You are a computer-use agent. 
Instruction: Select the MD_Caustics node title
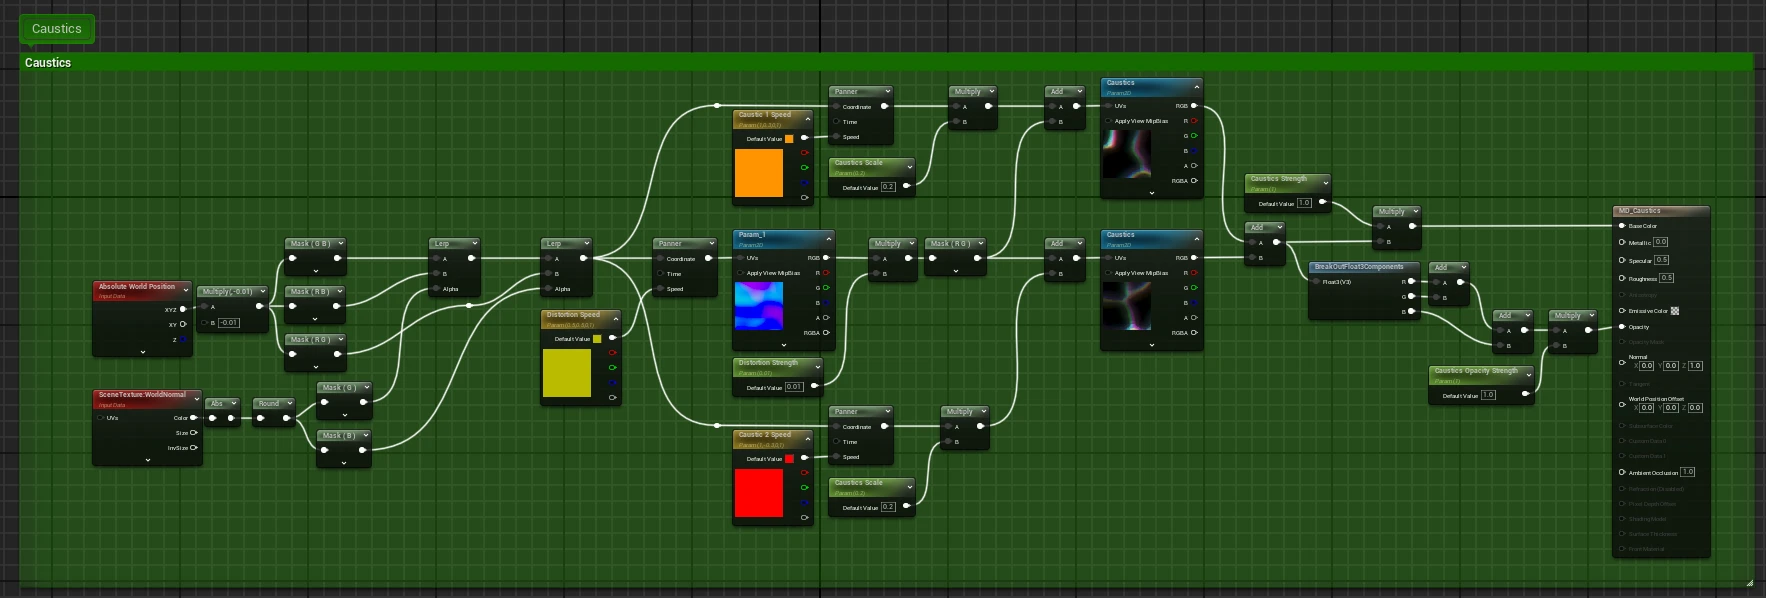(1639, 211)
